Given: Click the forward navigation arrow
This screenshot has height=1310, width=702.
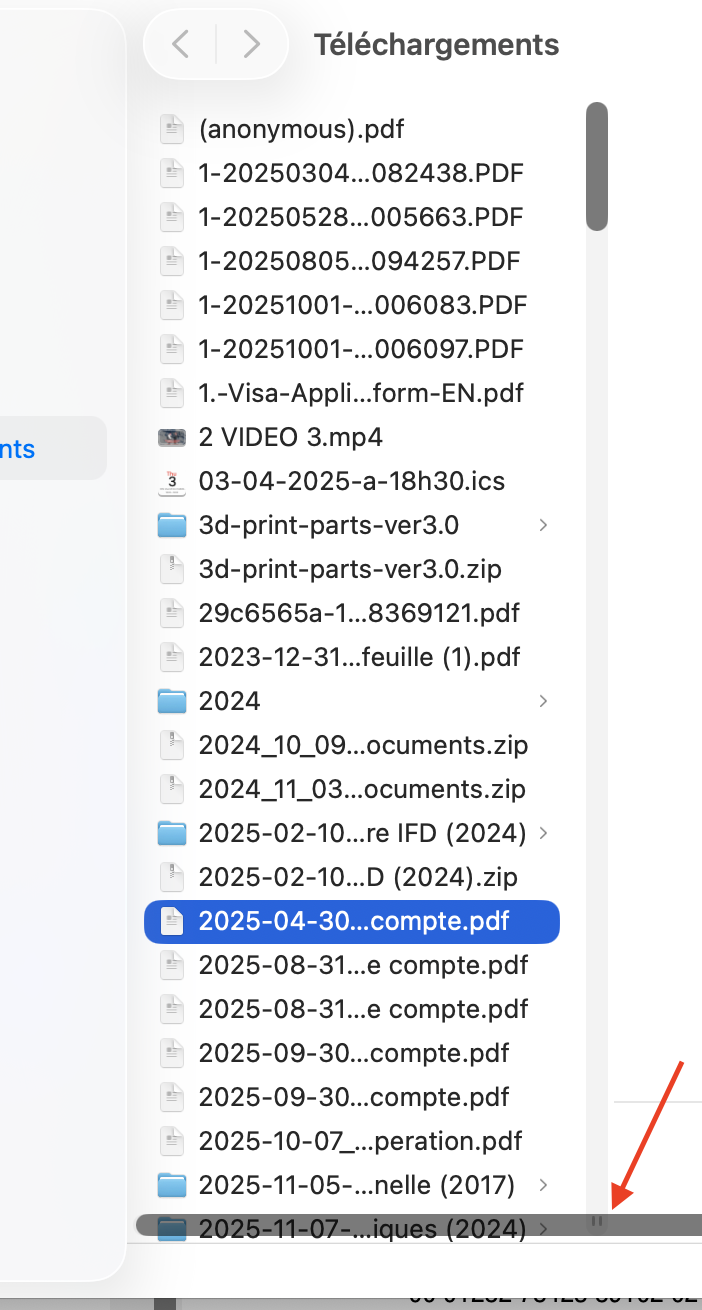Looking at the screenshot, I should (251, 44).
